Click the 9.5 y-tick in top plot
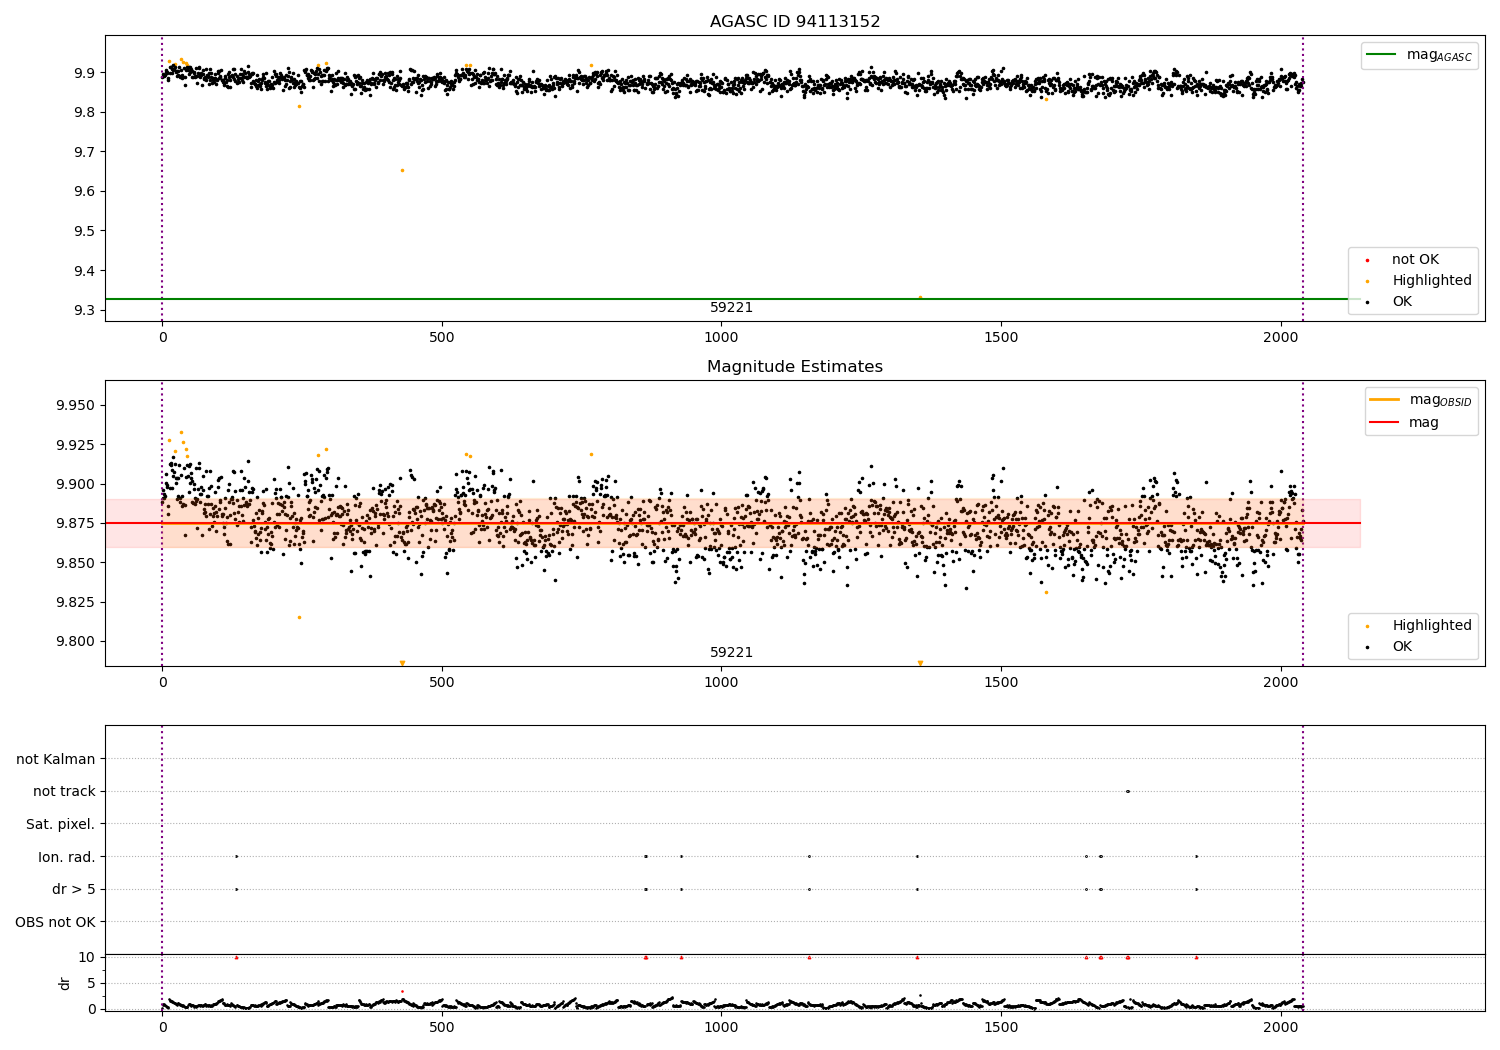Screen dimensions: 1500x1050 [x=83, y=231]
